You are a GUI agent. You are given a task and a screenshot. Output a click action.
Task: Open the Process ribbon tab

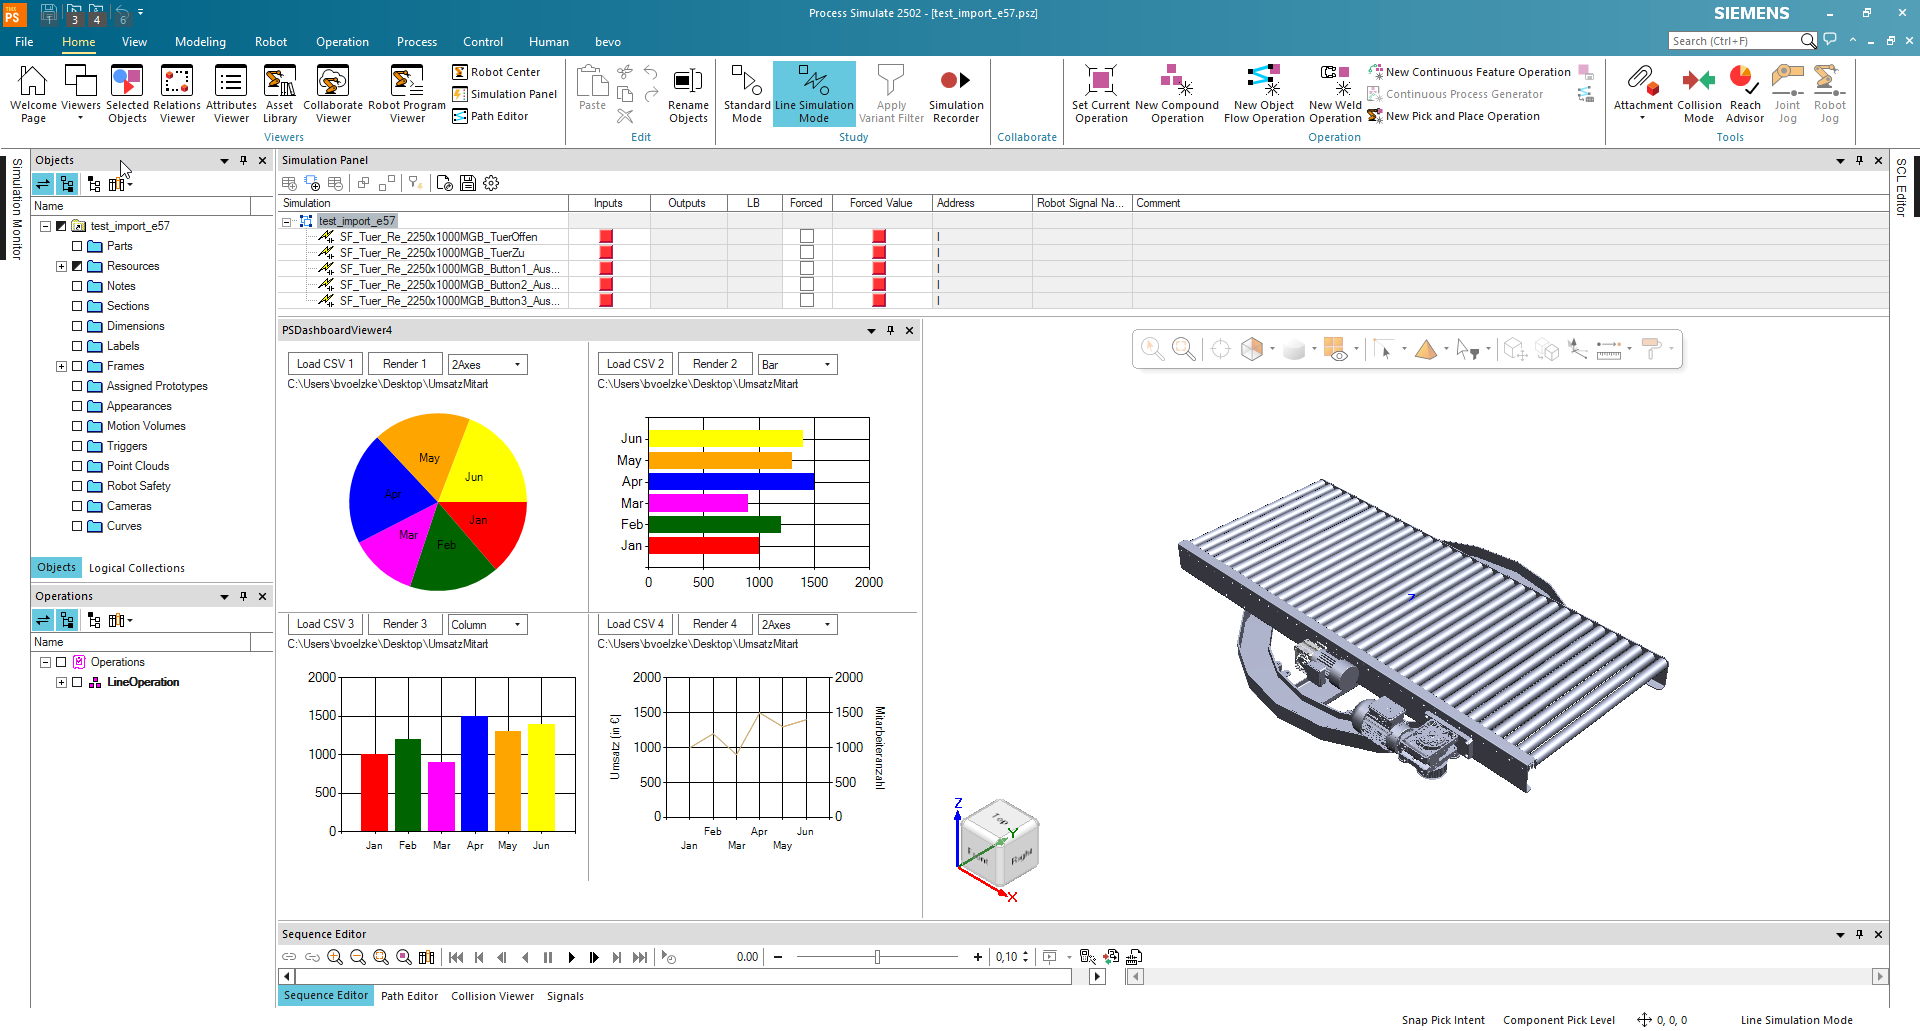pyautogui.click(x=416, y=42)
